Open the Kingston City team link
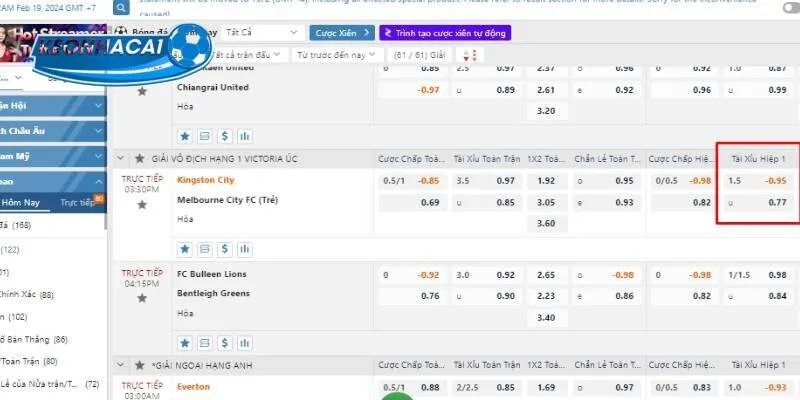 [205, 180]
